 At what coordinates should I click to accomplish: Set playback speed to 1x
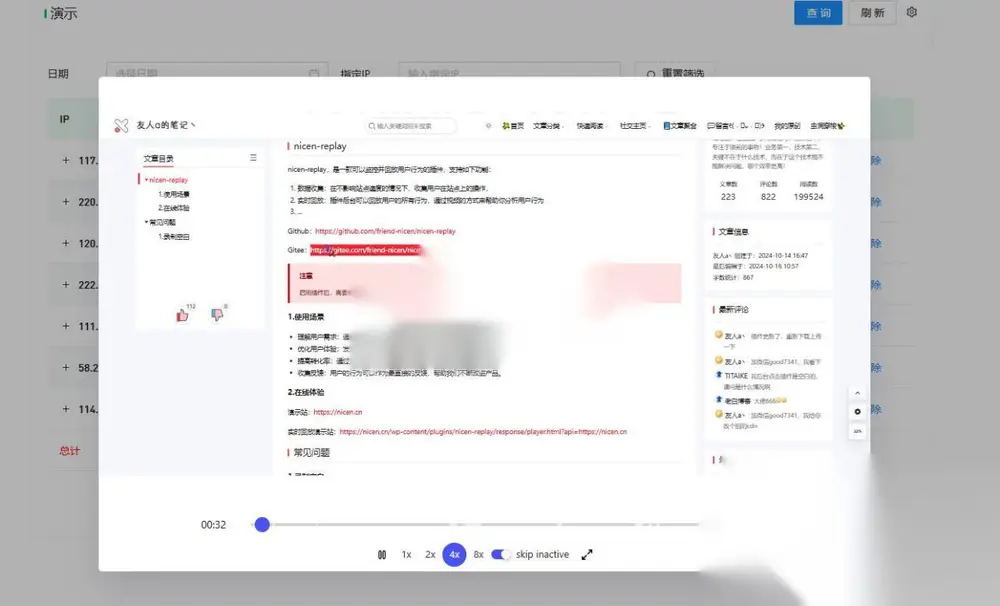(x=406, y=555)
